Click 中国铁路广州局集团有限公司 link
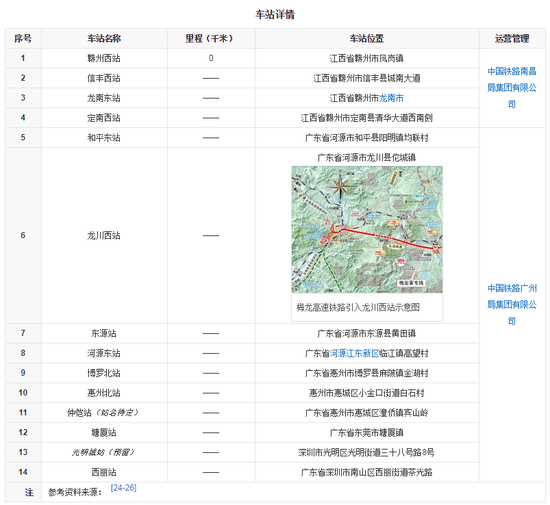550x505 pixels. click(x=512, y=304)
